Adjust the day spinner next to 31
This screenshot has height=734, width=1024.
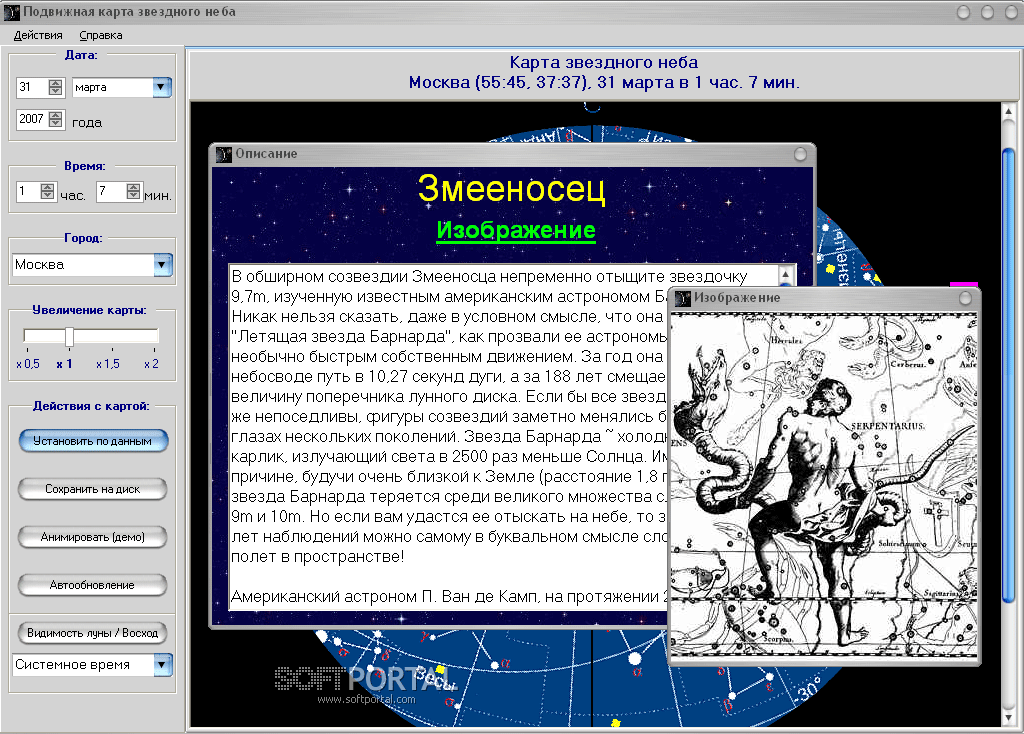click(56, 87)
